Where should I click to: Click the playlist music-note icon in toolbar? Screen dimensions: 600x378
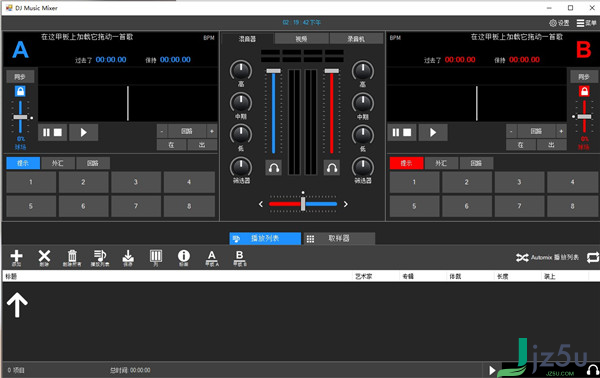pos(100,257)
